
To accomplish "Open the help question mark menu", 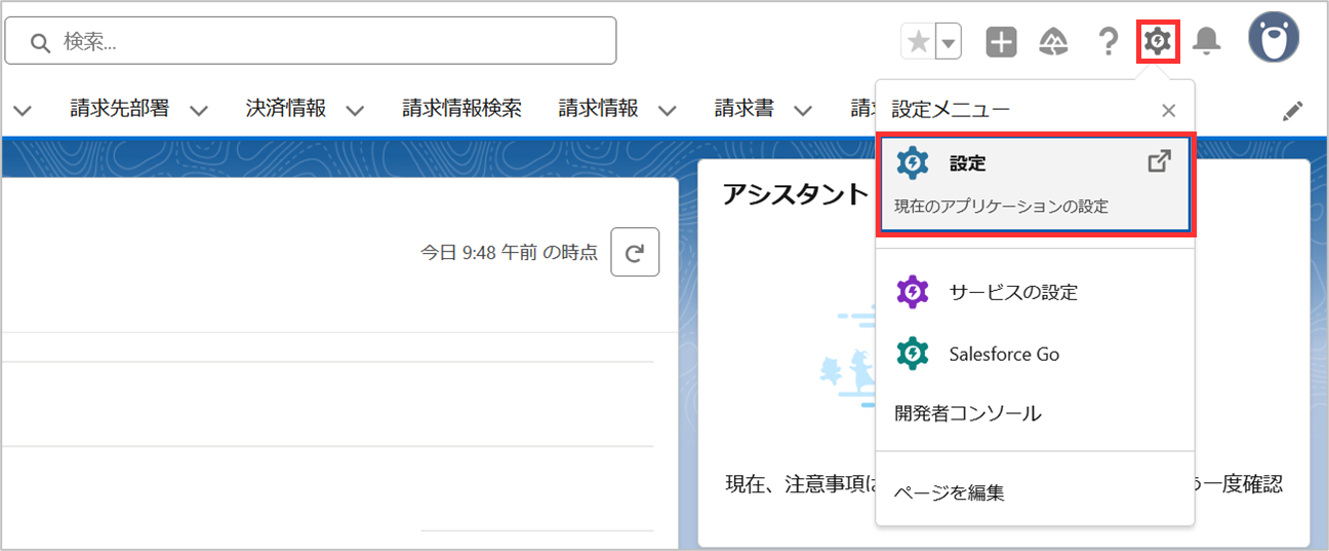I will click(x=1107, y=41).
